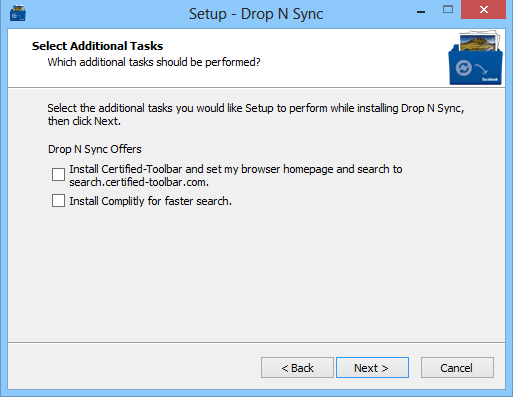513x397 pixels.
Task: Click the 'Which additional tasks should be performed?' subtitle
Action: (x=154, y=62)
